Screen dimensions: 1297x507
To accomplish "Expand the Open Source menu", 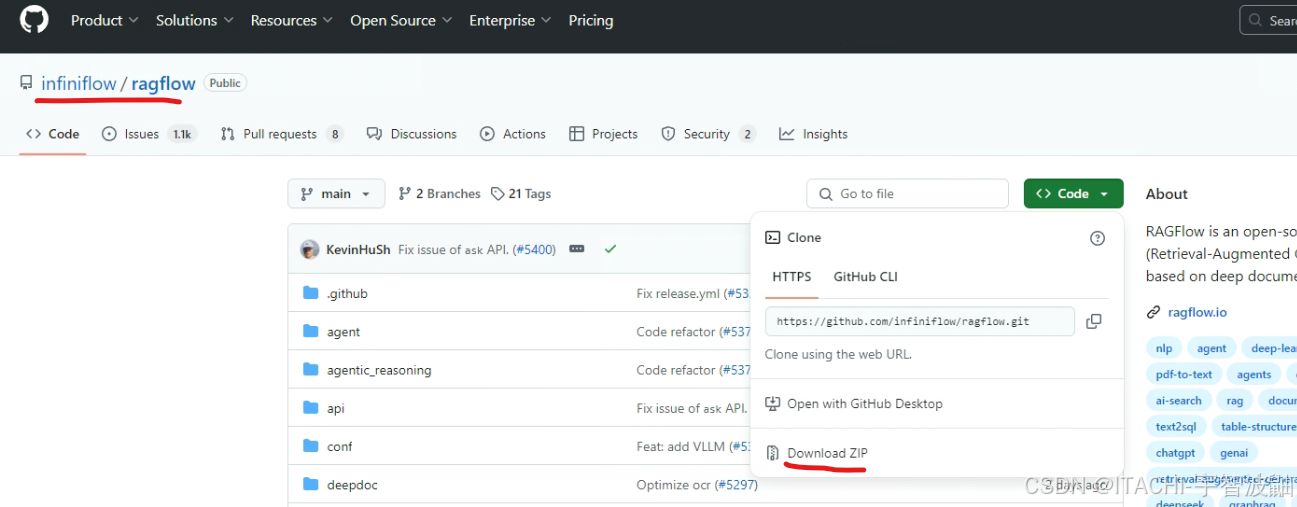I will [x=401, y=20].
